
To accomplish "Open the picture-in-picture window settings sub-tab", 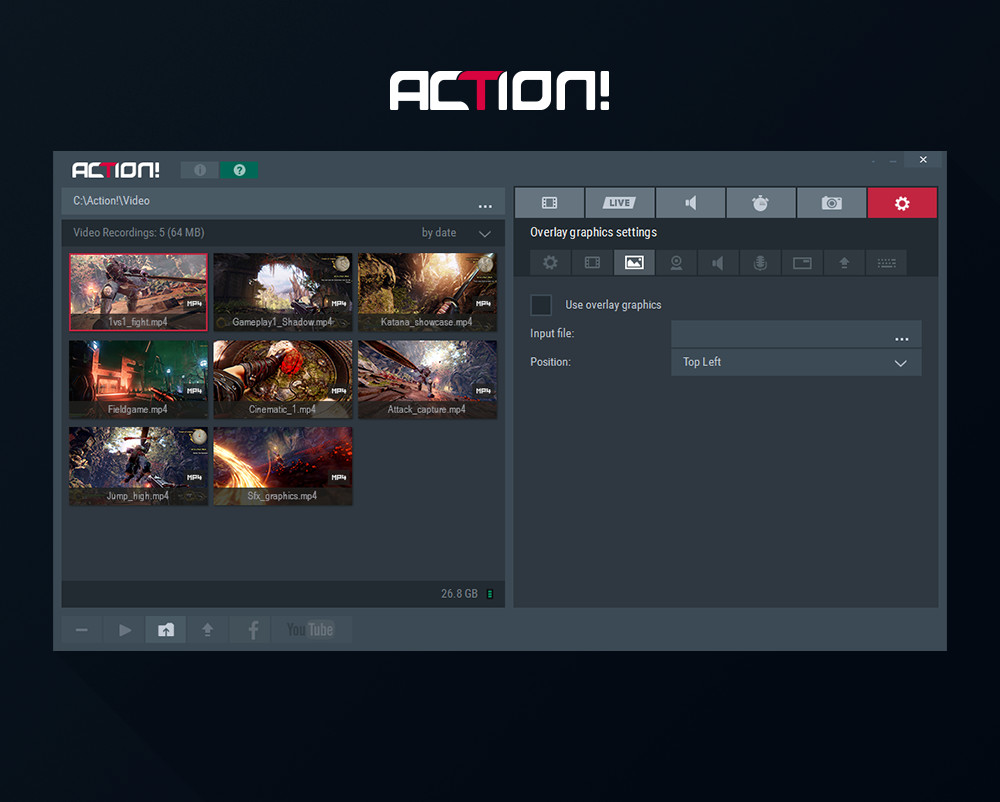I will point(802,263).
